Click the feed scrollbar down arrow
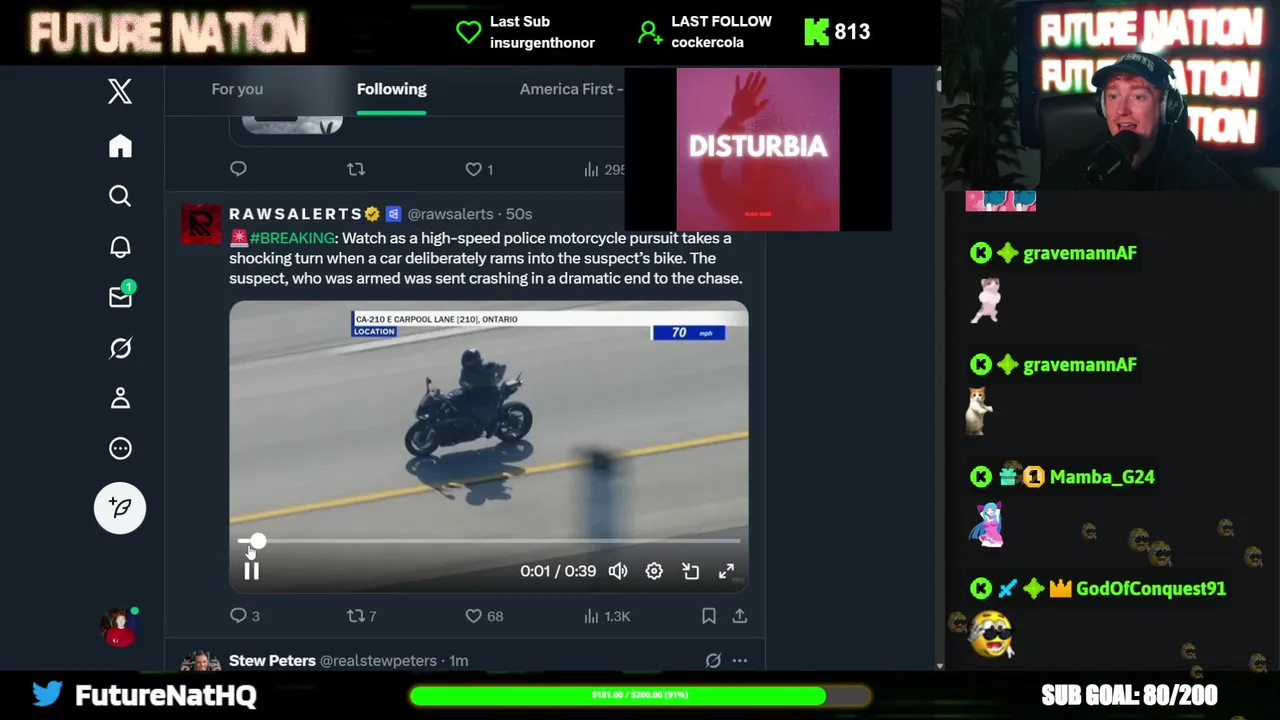 point(938,666)
